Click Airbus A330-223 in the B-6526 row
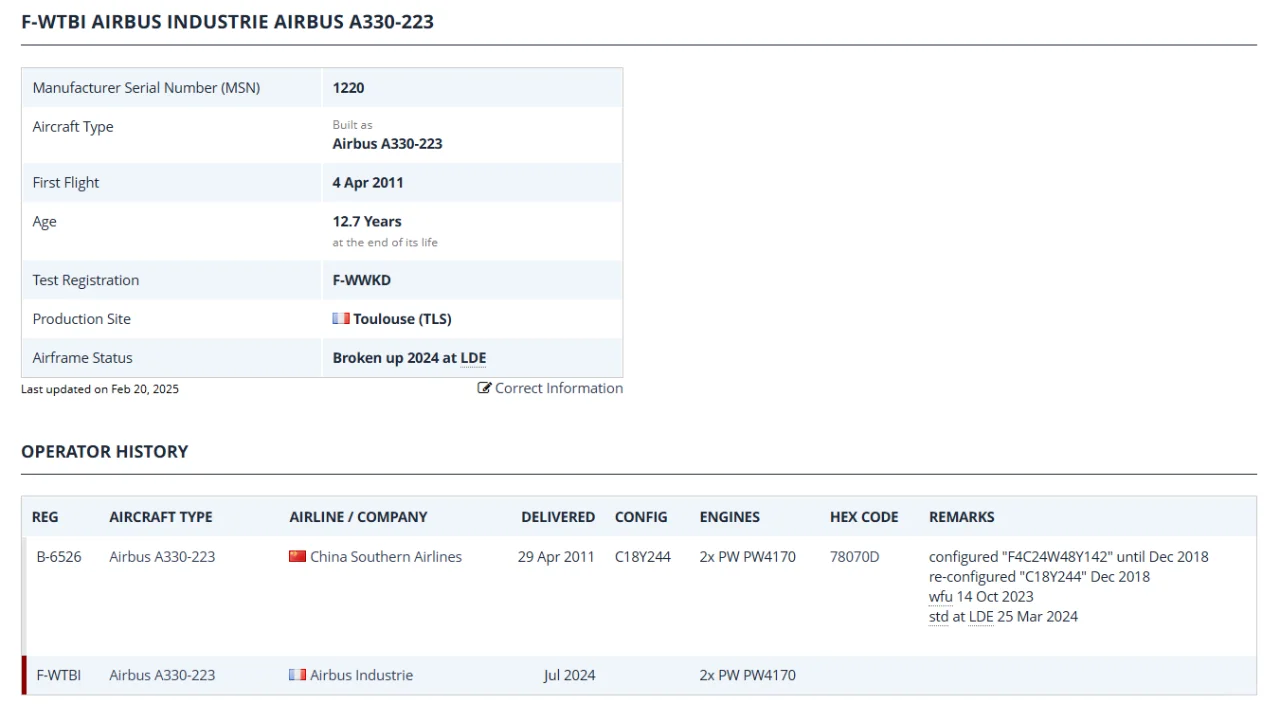1280x716 pixels. [162, 557]
